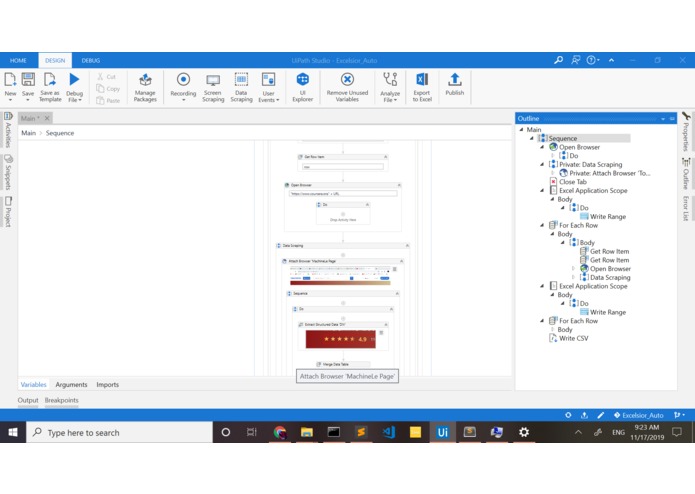Collapse Private: Data Scraping node in Outline
695x494 pixels.
pos(542,164)
